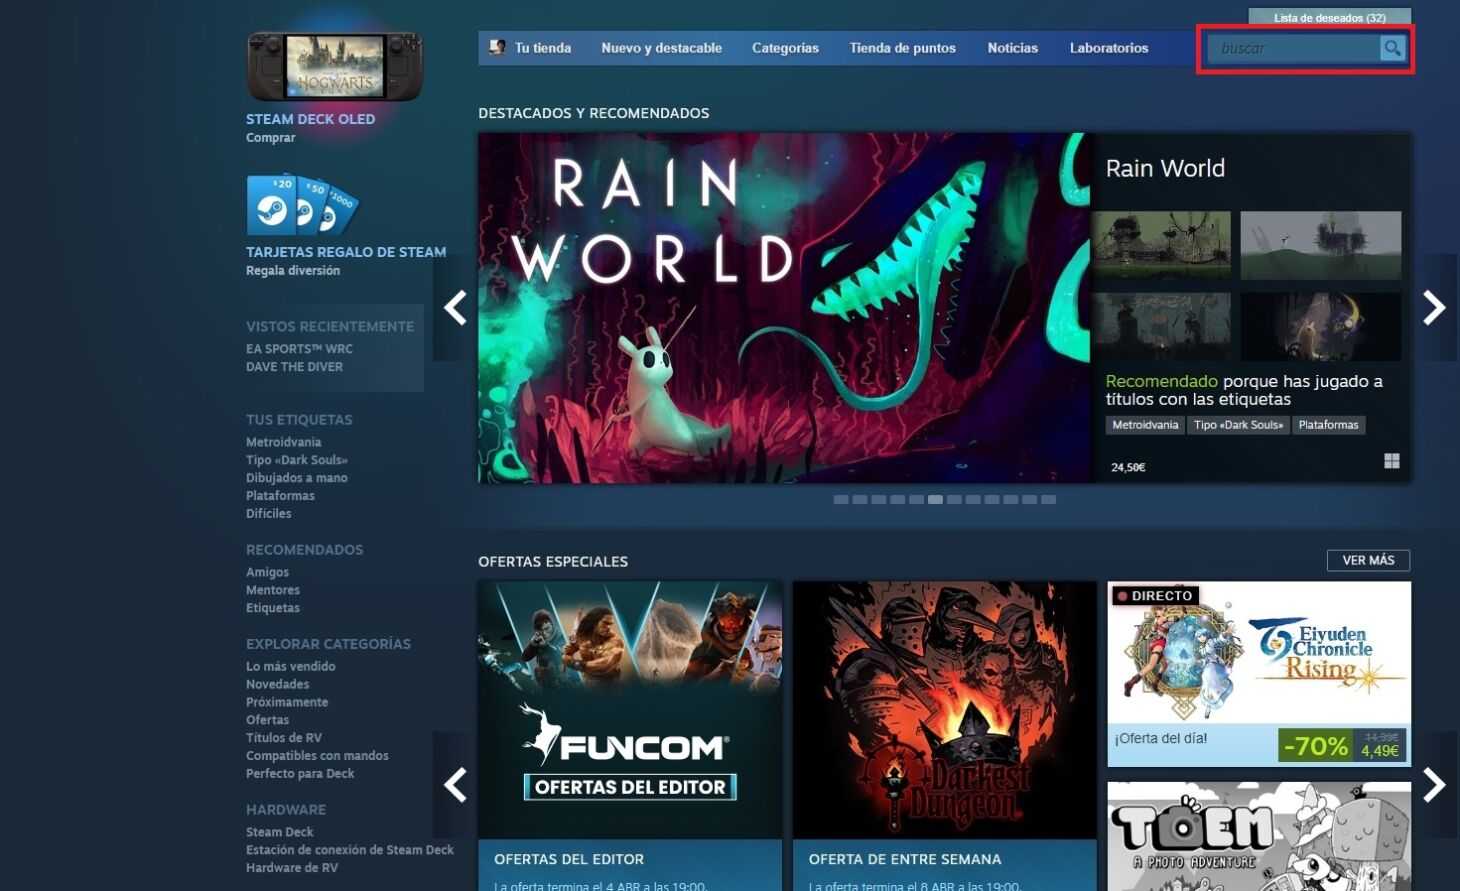Click the Windows platform icon on Rain World
Screen dimensions: 1460x891
click(1391, 461)
